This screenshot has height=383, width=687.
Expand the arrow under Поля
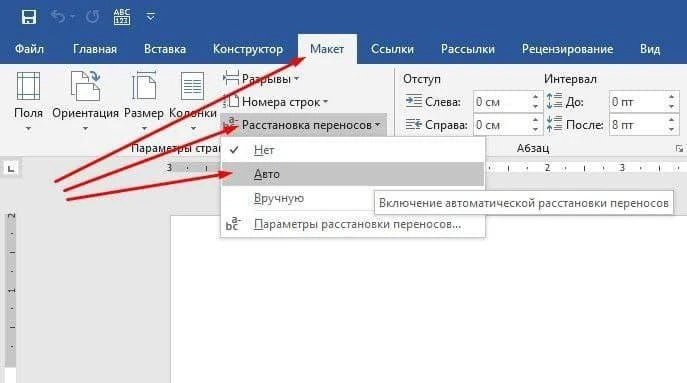tap(28, 128)
